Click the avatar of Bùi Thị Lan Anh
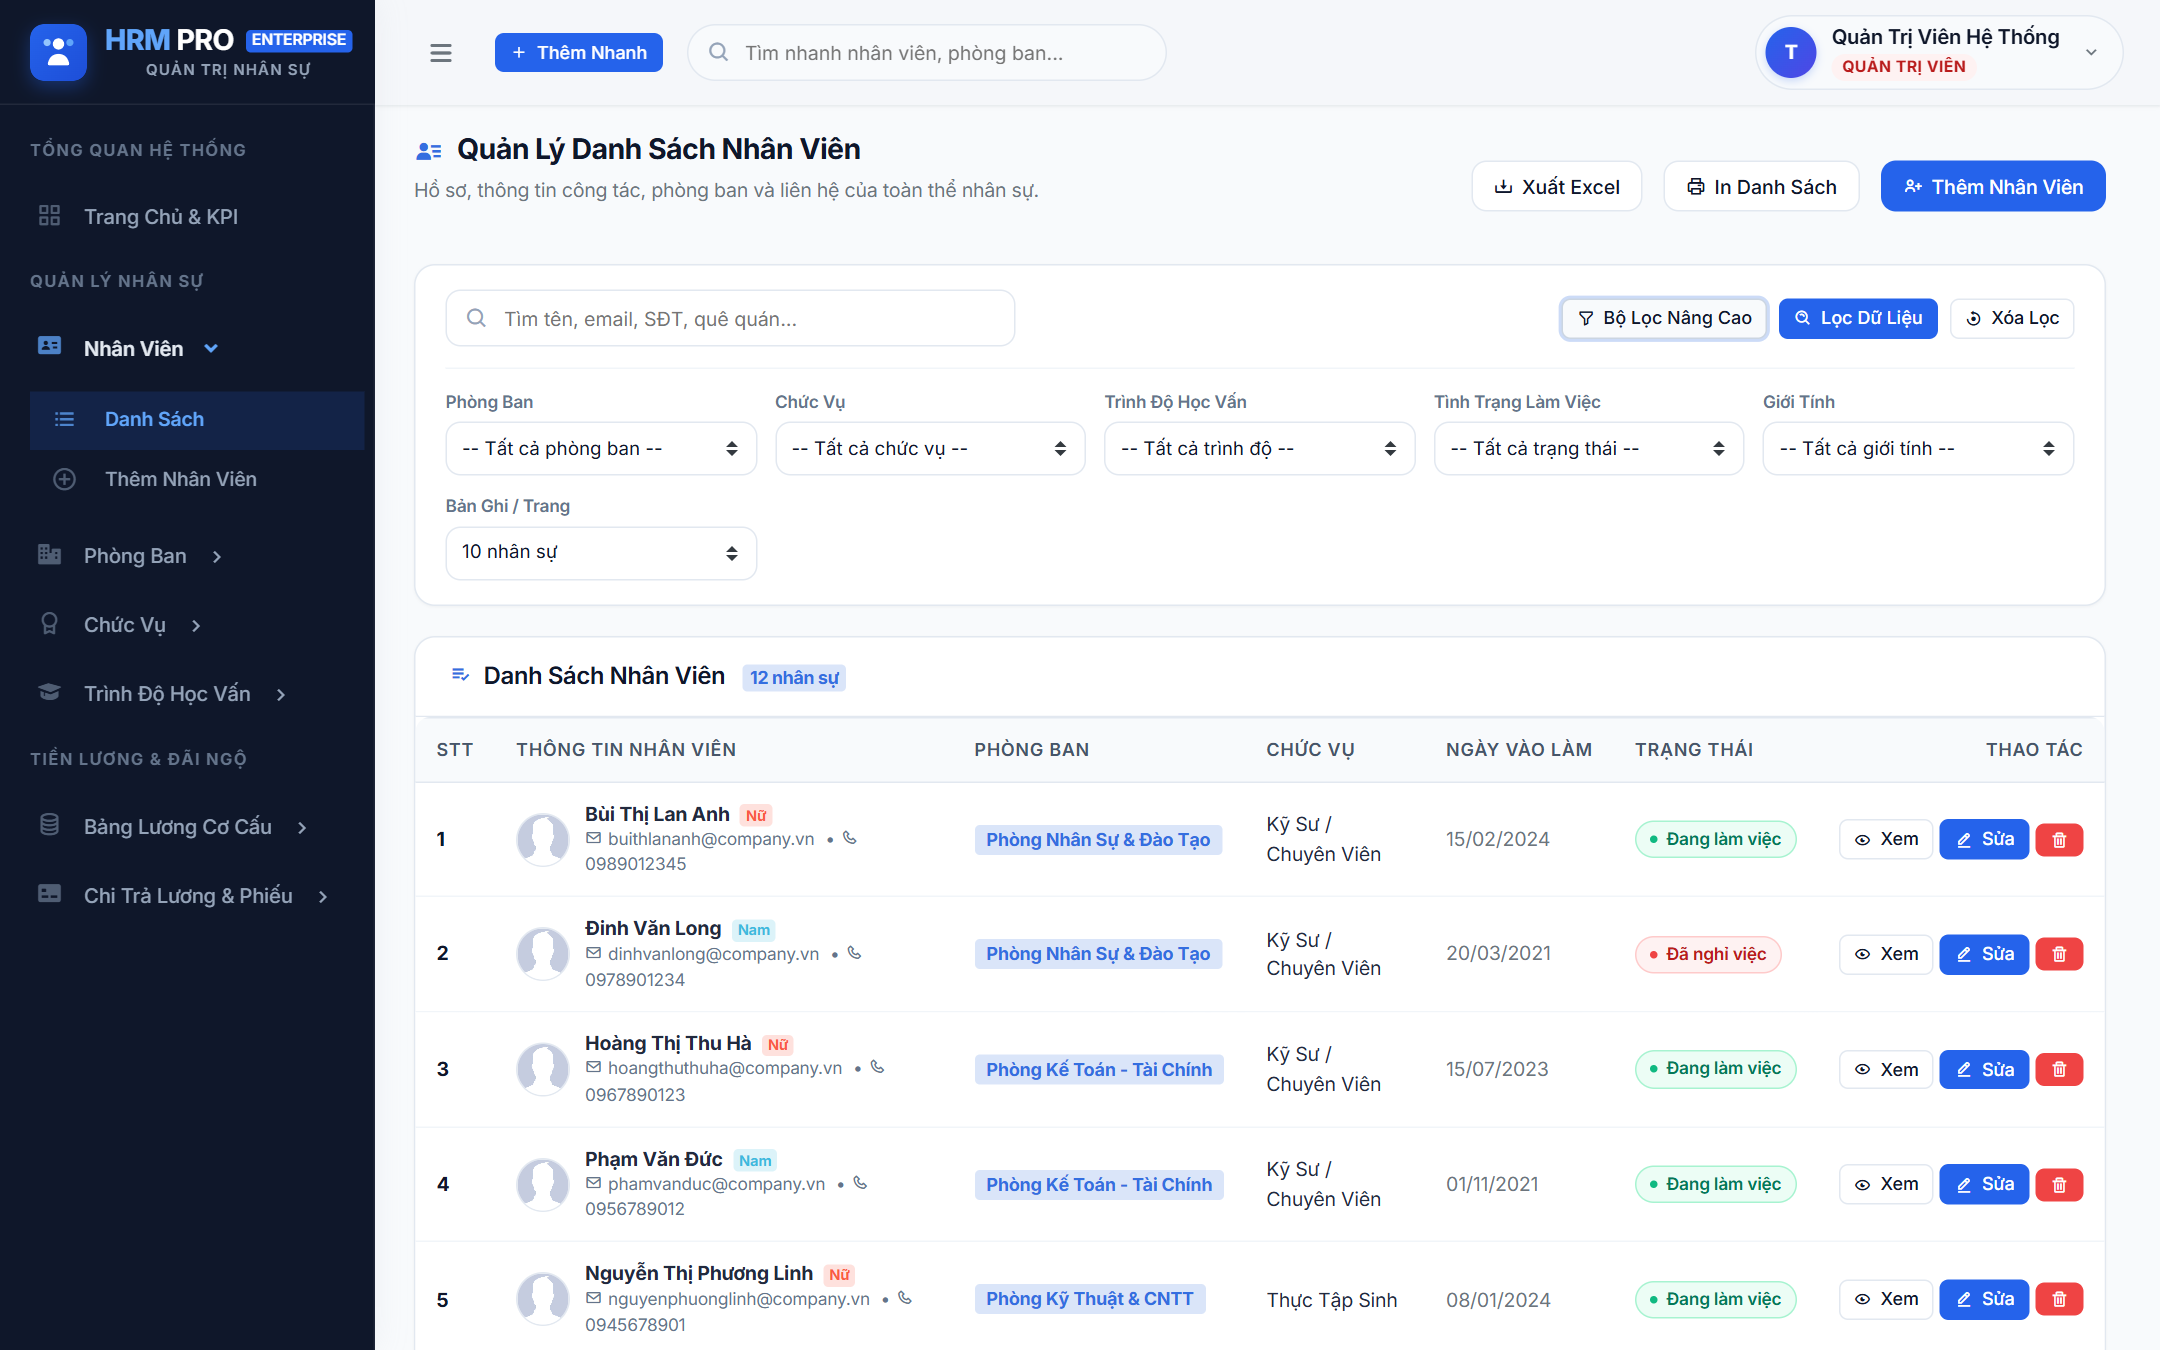This screenshot has width=2160, height=1350. 542,839
